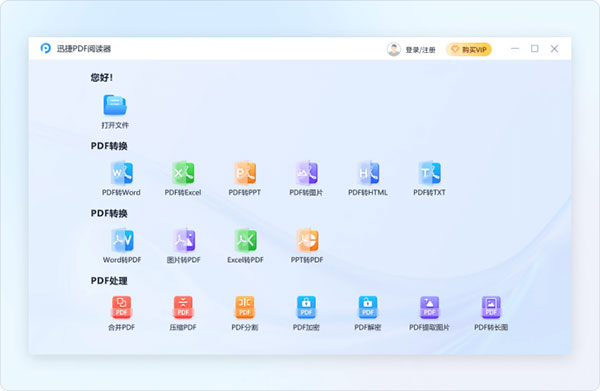Select the 压缩PDF compress icon
The image size is (600, 391).
[183, 307]
